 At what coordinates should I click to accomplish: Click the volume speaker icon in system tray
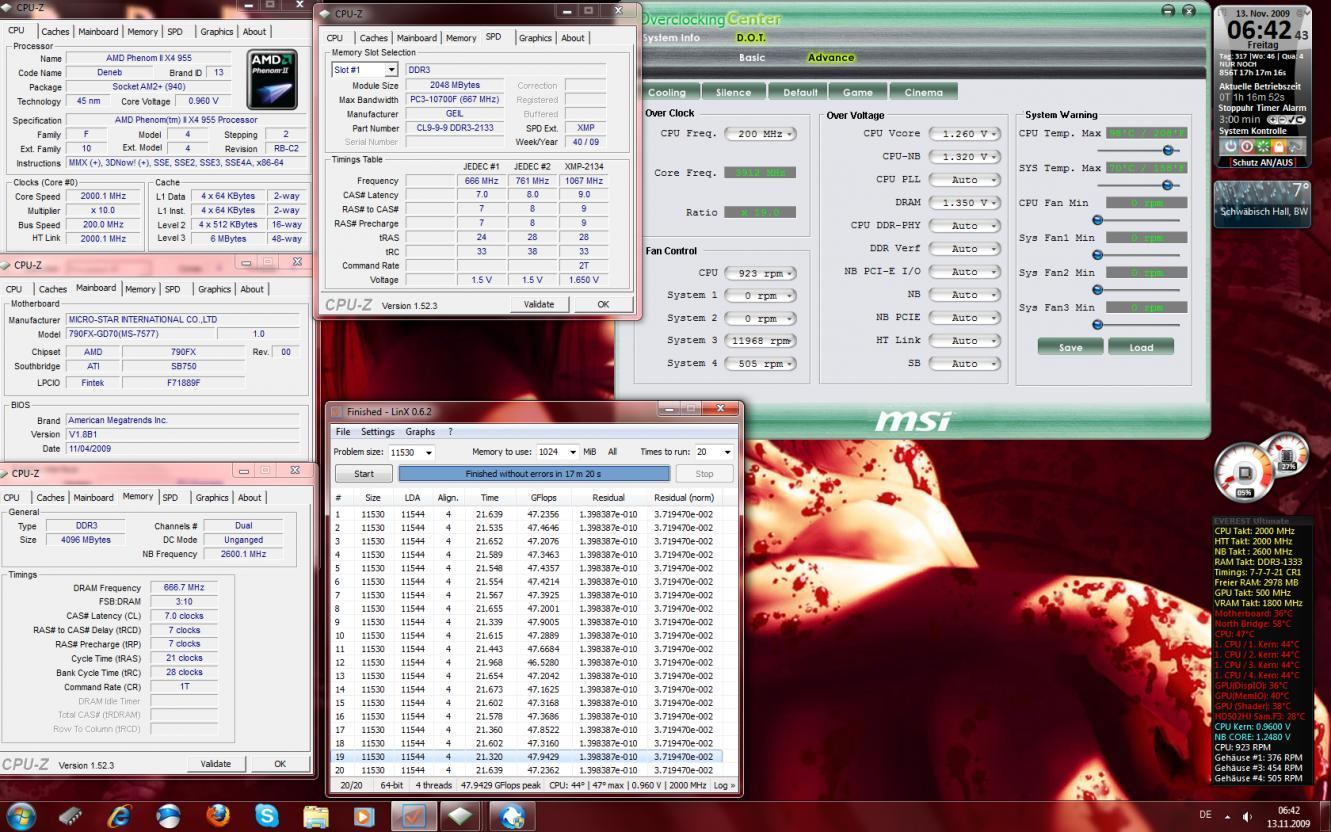coord(1247,817)
